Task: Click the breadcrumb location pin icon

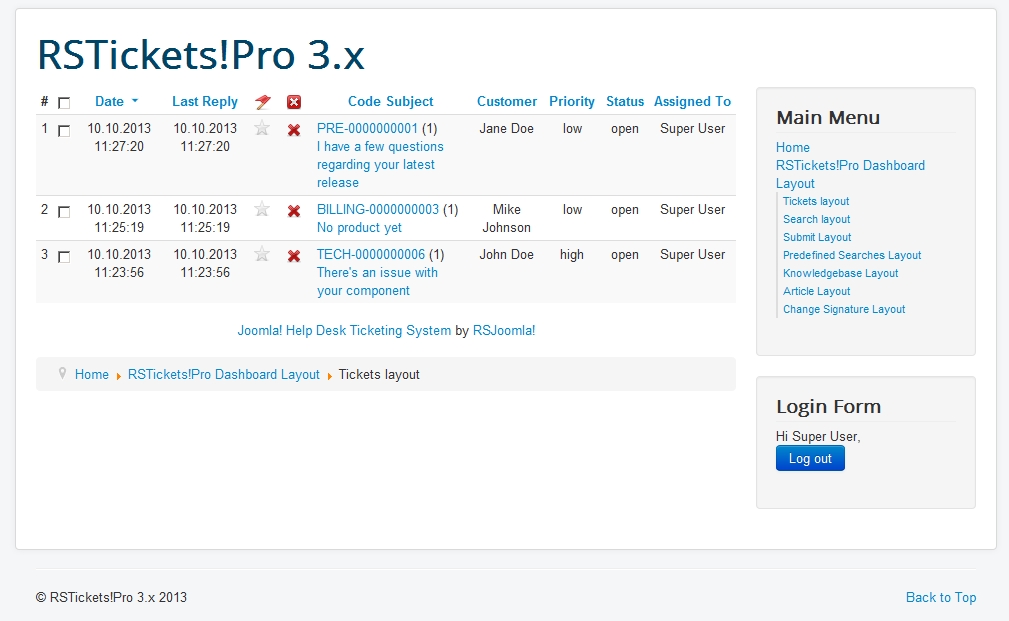Action: 62,373
